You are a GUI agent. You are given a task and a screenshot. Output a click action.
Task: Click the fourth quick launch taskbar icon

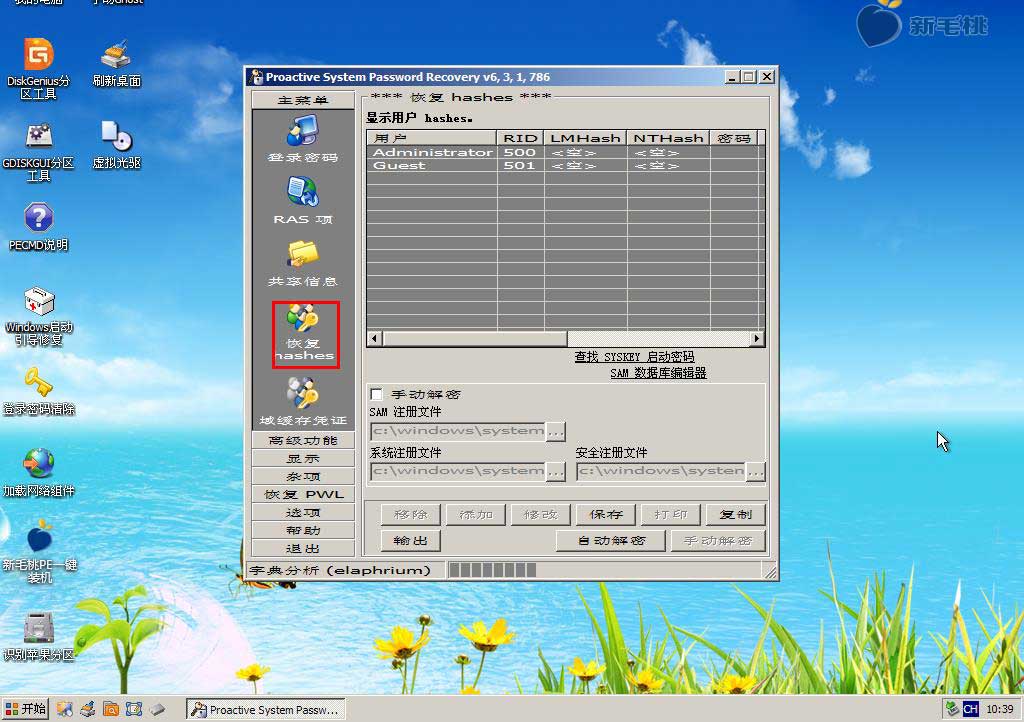[x=134, y=709]
